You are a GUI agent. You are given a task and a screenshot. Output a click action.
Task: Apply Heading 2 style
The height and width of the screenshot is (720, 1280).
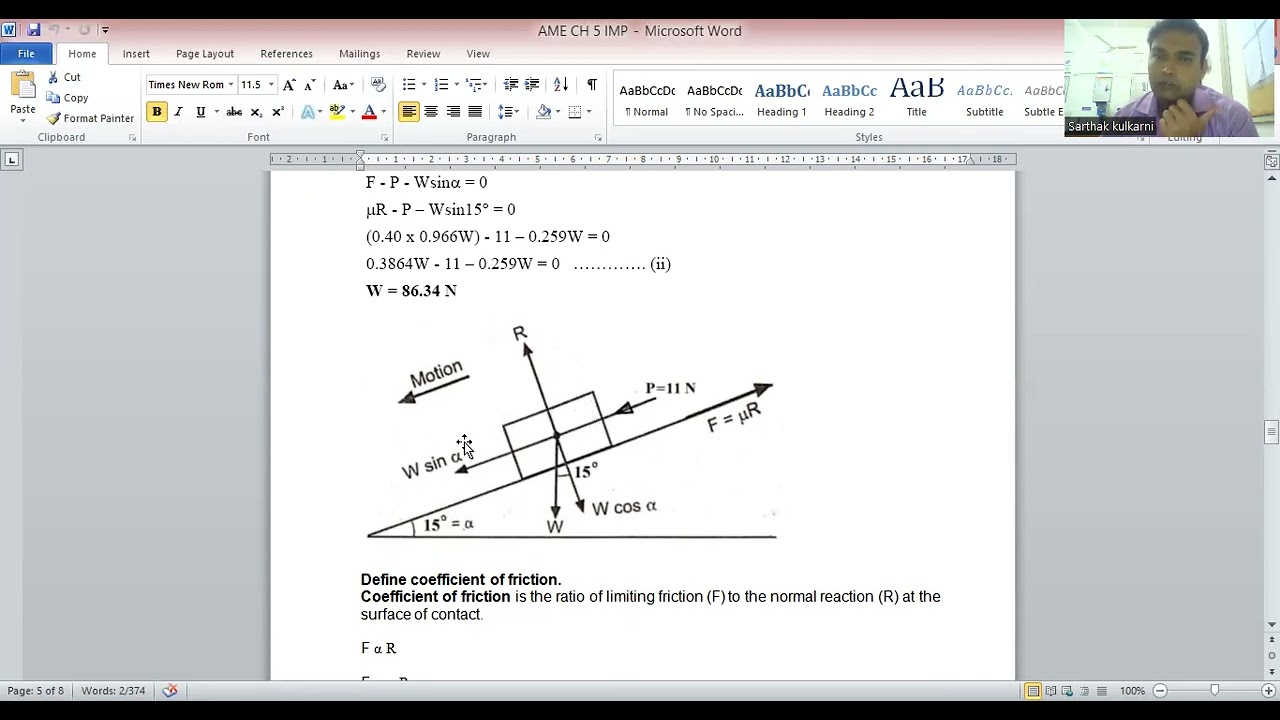849,99
